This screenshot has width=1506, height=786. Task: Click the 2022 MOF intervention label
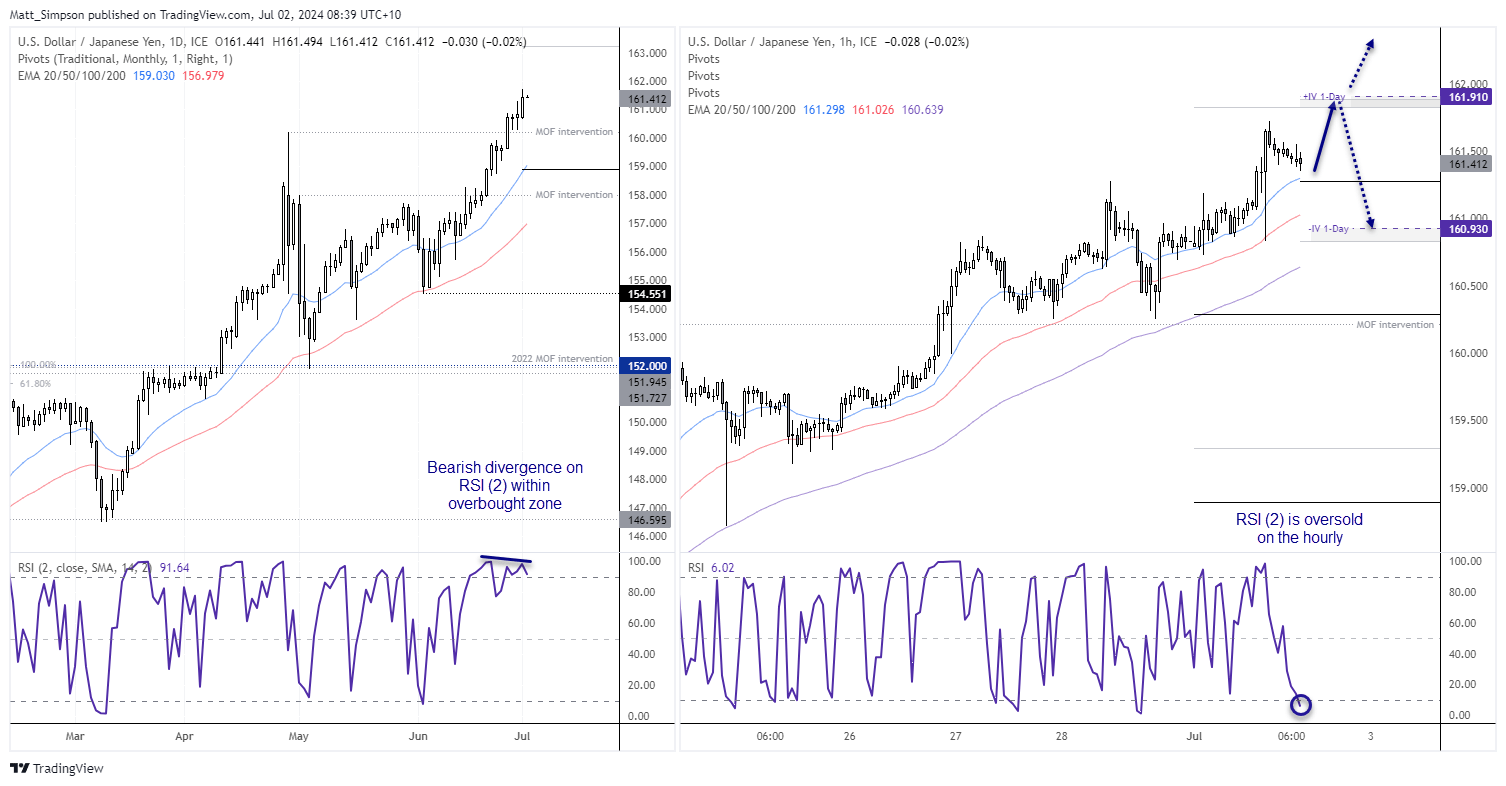pyautogui.click(x=561, y=358)
